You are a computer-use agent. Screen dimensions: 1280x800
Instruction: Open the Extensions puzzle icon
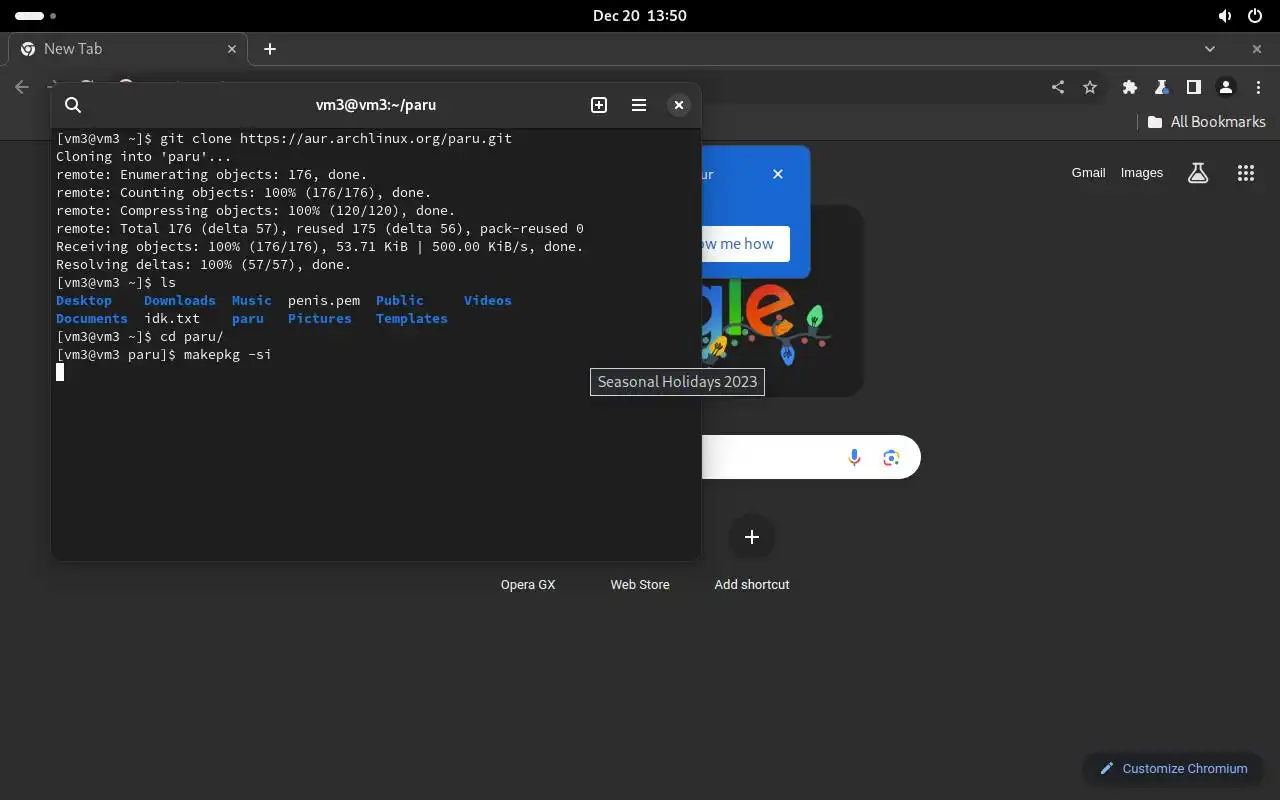[x=1130, y=87]
